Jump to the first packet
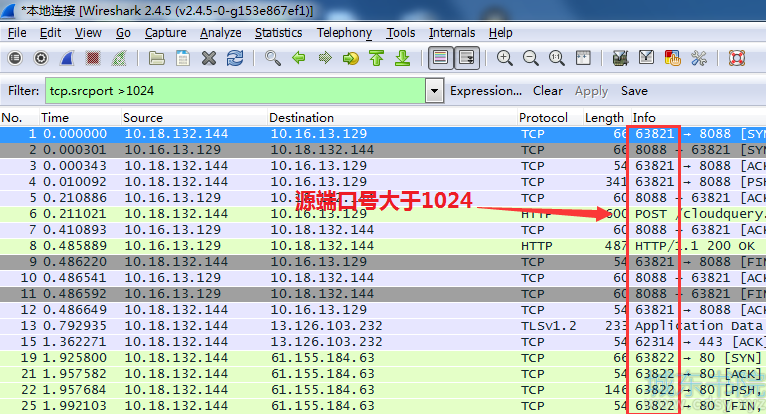This screenshot has width=766, height=414. tap(376, 59)
